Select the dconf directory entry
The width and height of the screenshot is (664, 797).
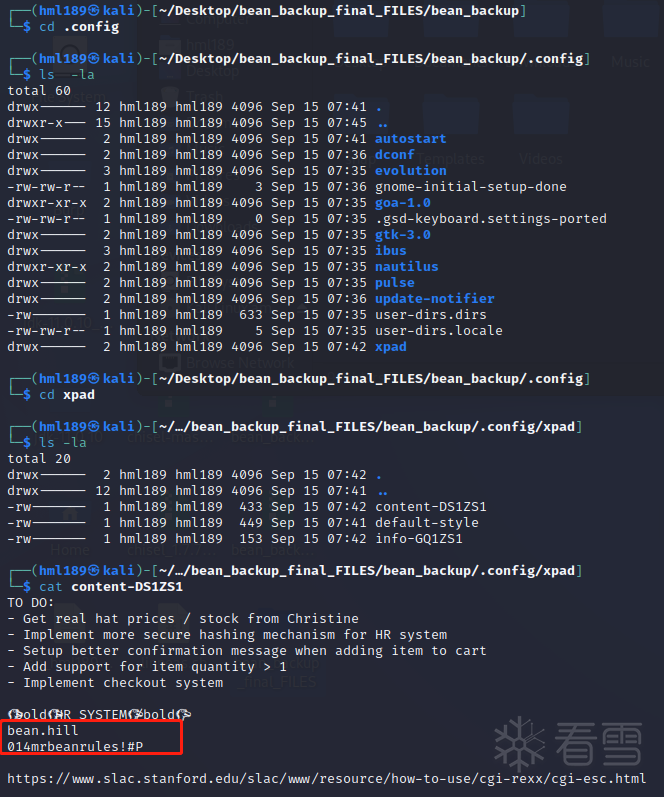click(394, 155)
